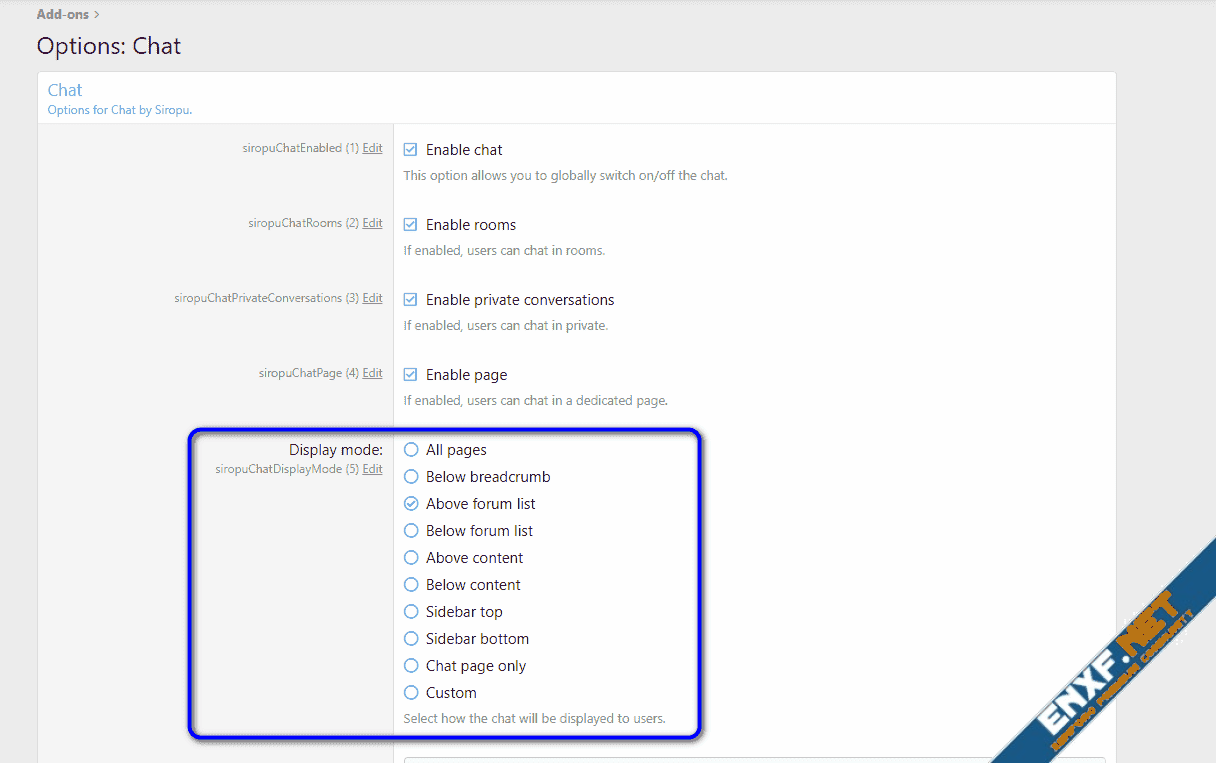This screenshot has width=1216, height=763.
Task: Disable the Enable page checkbox
Action: 411,375
